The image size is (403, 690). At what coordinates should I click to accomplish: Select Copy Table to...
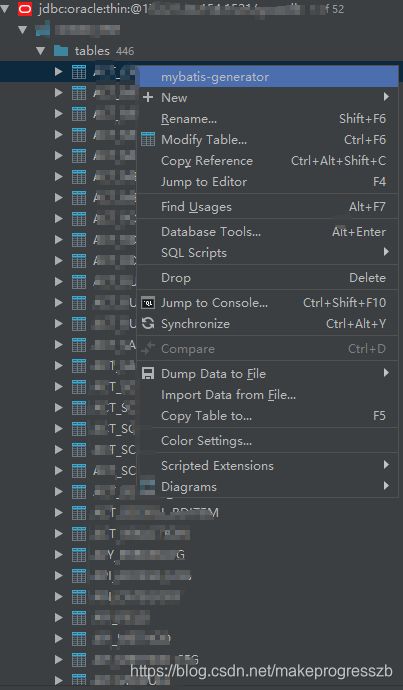pos(269,416)
